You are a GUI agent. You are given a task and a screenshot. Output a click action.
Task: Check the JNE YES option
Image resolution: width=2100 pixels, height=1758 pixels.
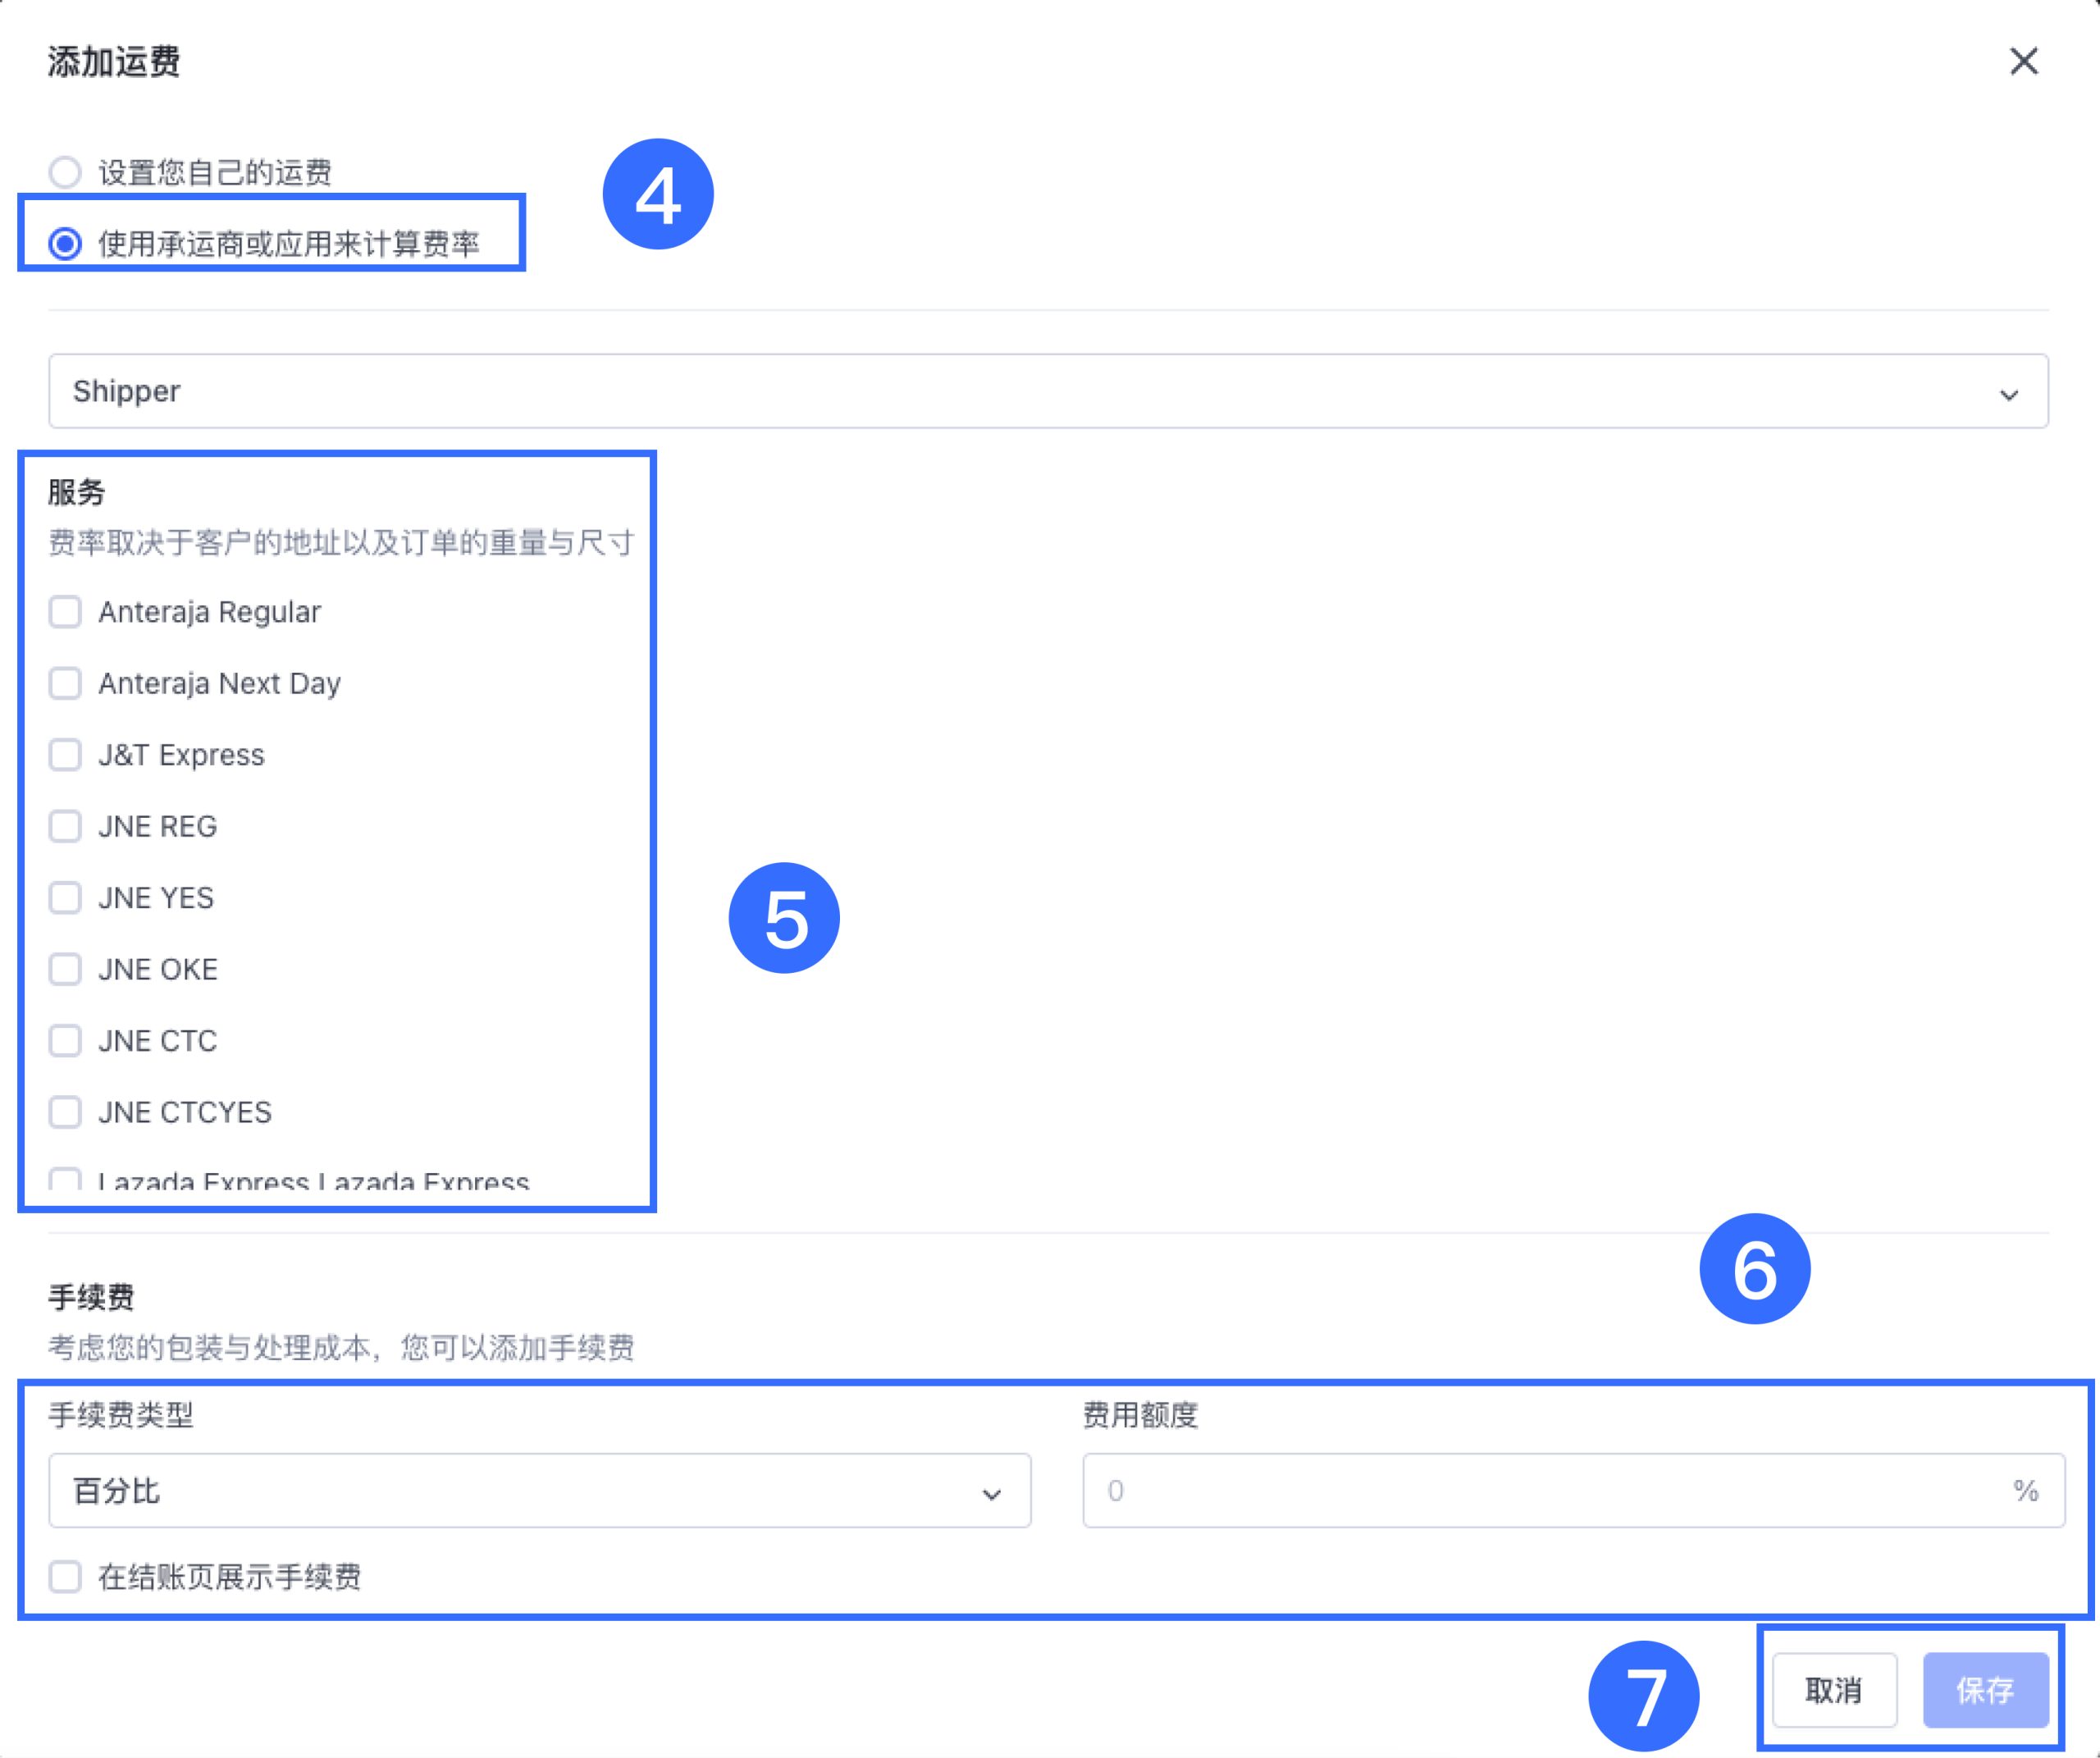coord(65,897)
